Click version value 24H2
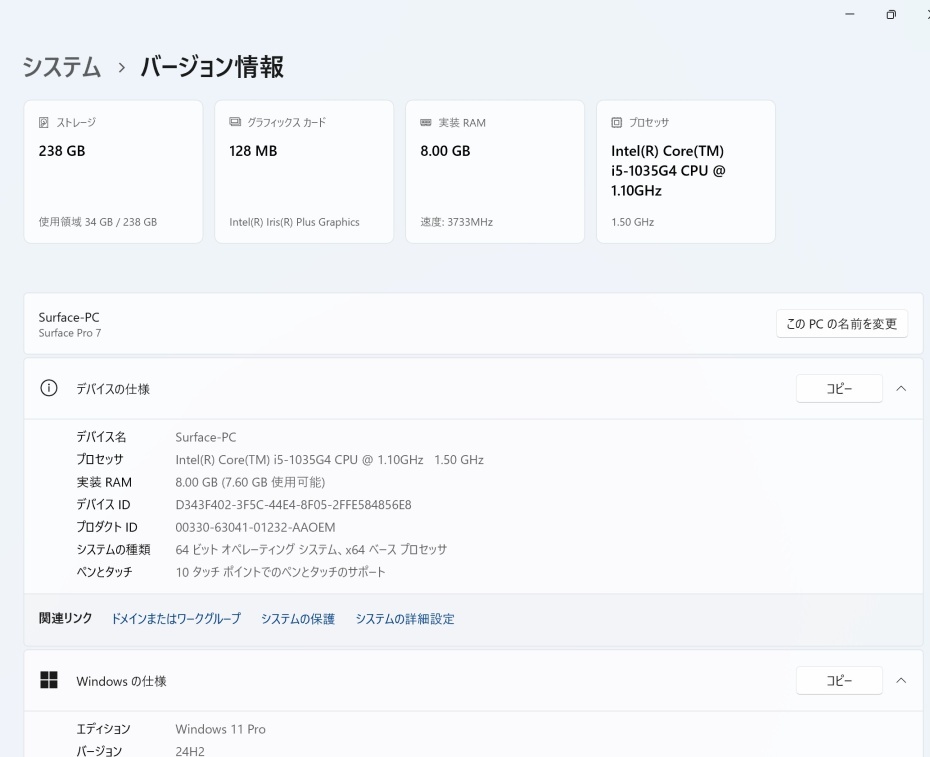The image size is (930, 757). coord(190,751)
